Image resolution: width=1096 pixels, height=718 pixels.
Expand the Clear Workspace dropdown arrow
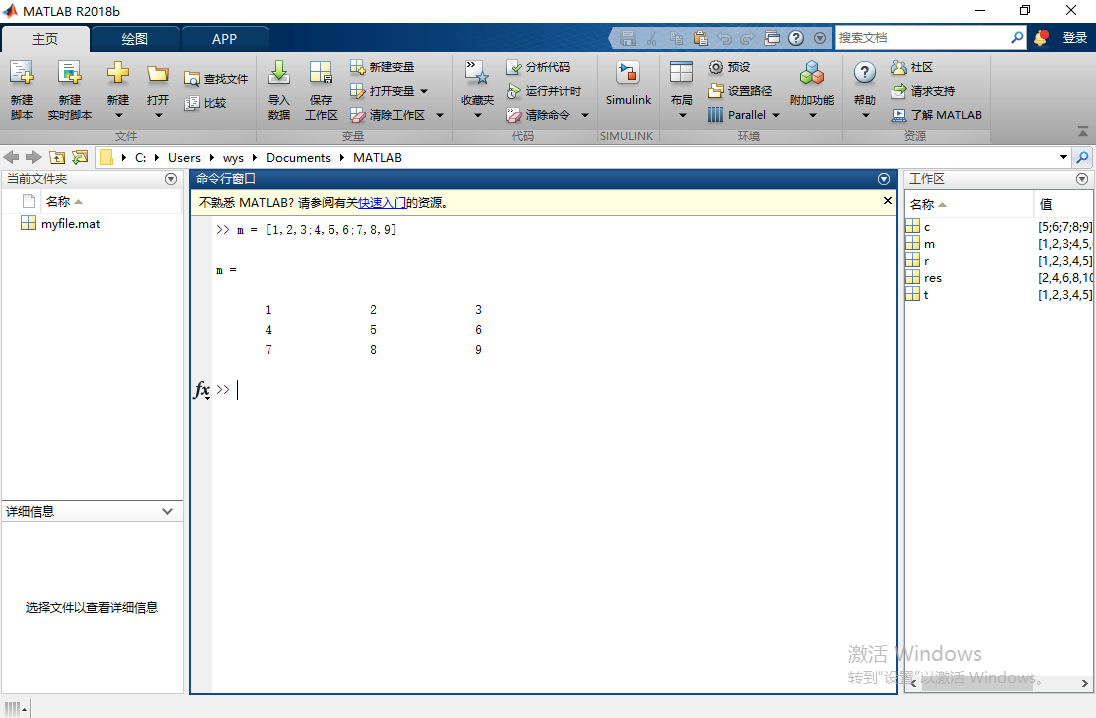[440, 115]
